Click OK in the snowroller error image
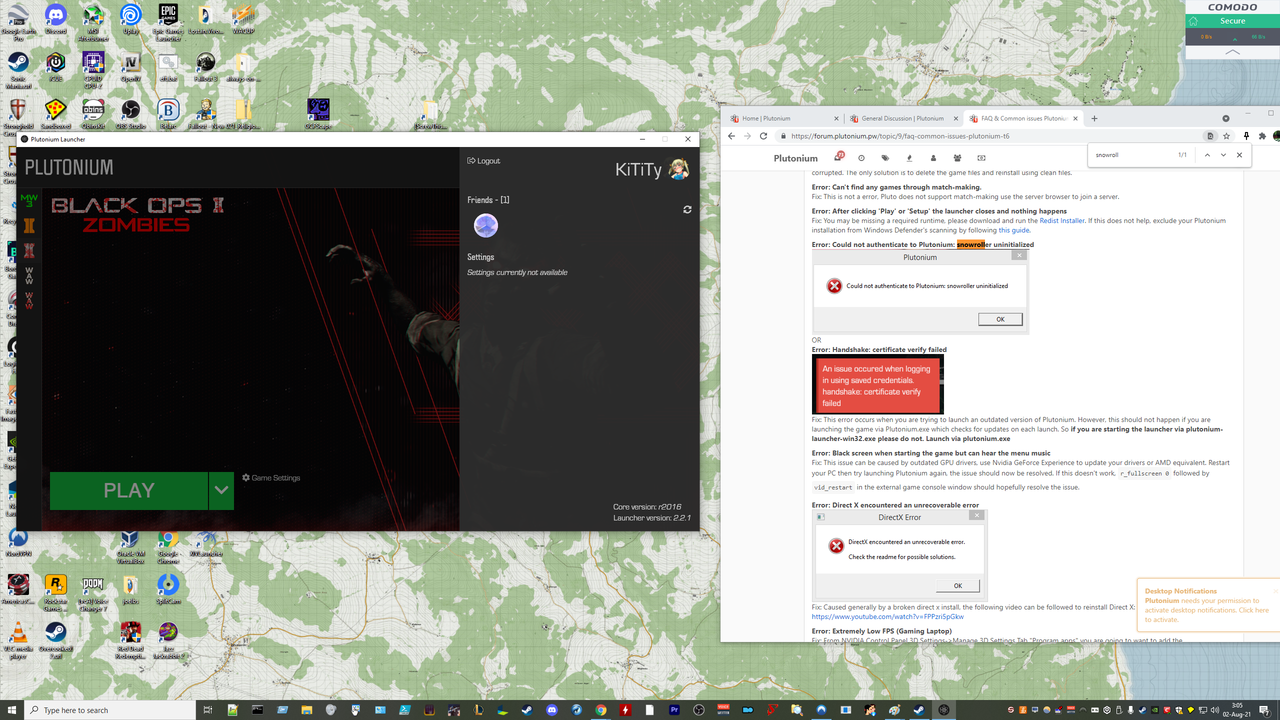Screen dimensions: 1280x720 [1000, 319]
